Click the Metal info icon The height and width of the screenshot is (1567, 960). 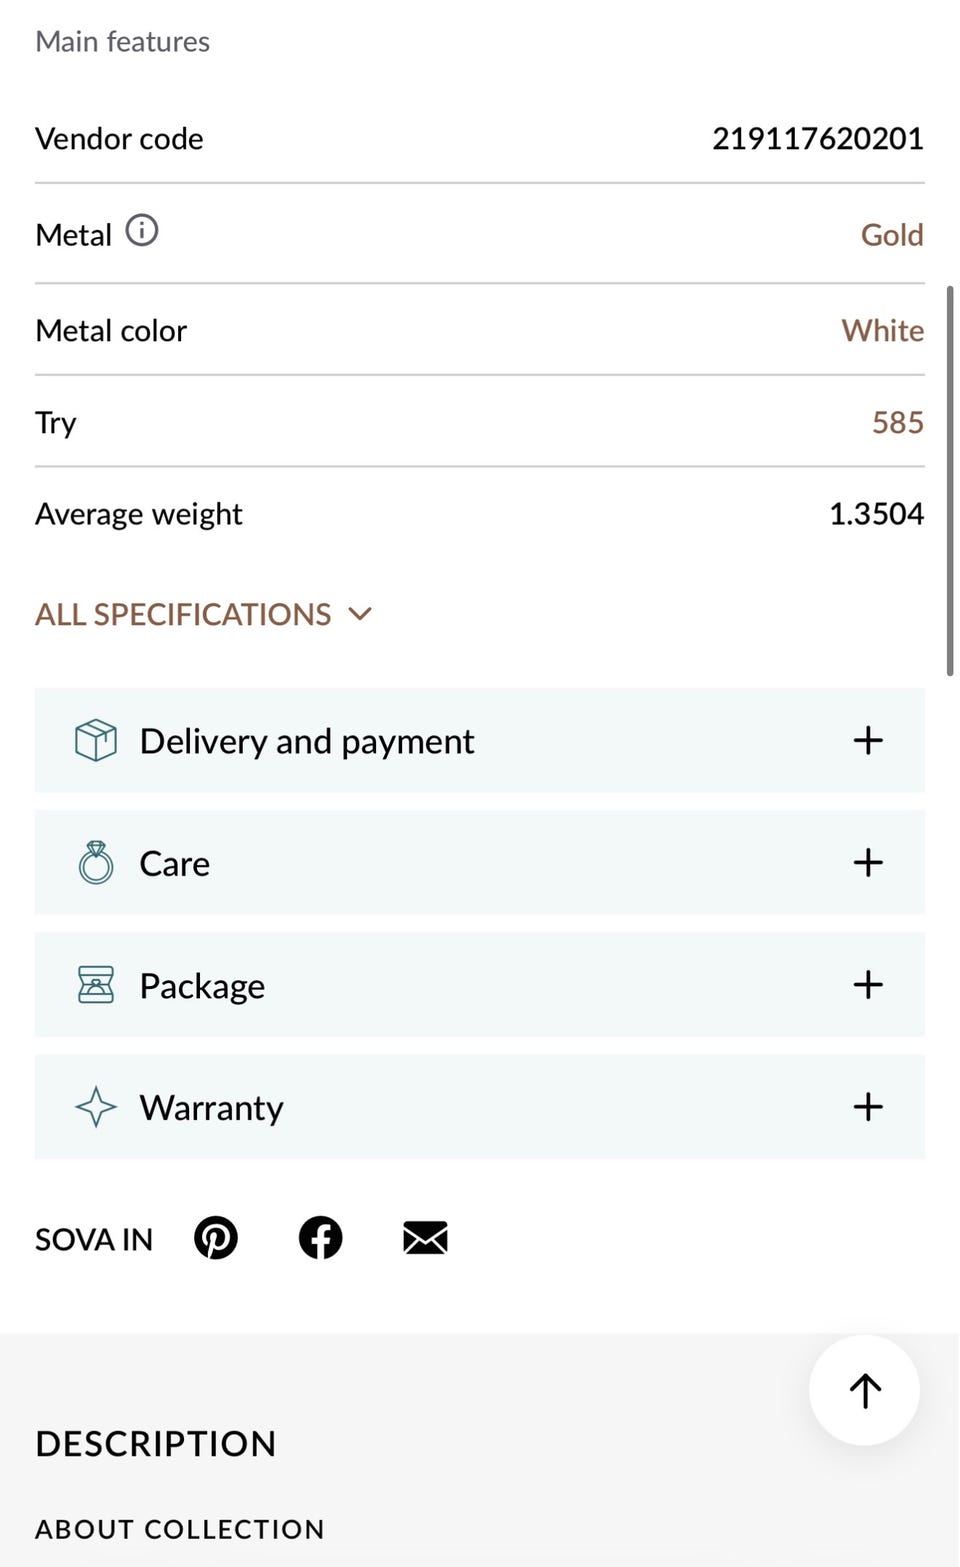(142, 231)
